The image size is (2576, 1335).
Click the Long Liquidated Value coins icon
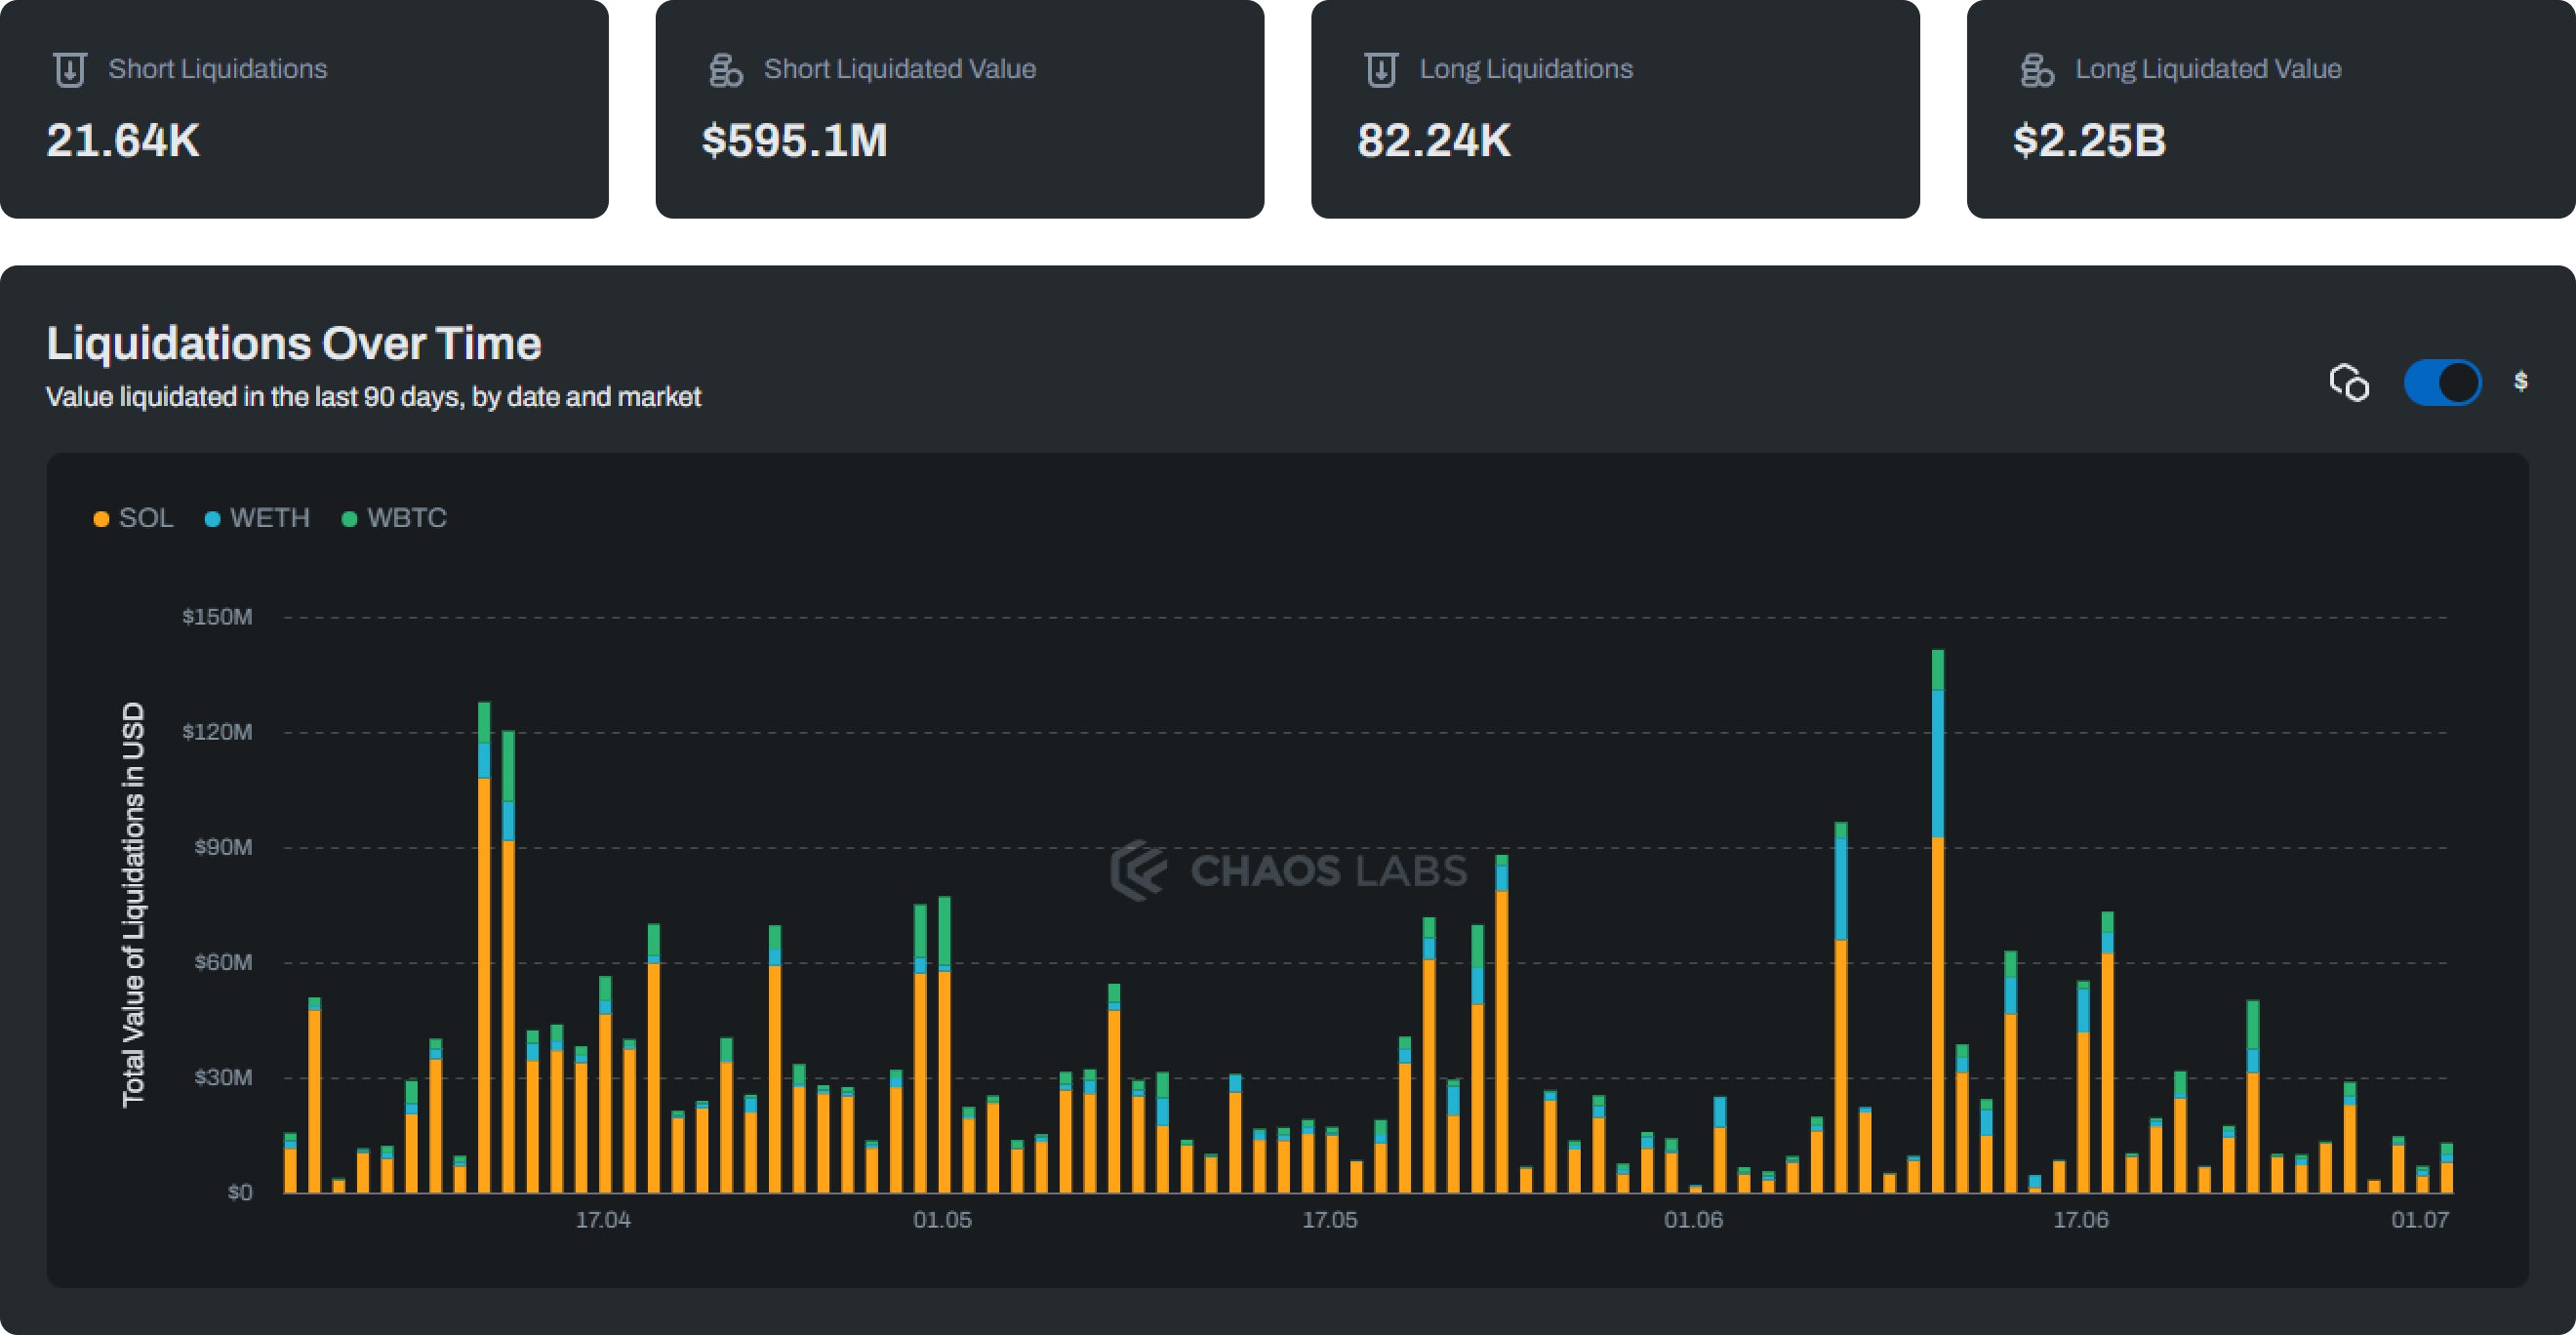point(2037,70)
